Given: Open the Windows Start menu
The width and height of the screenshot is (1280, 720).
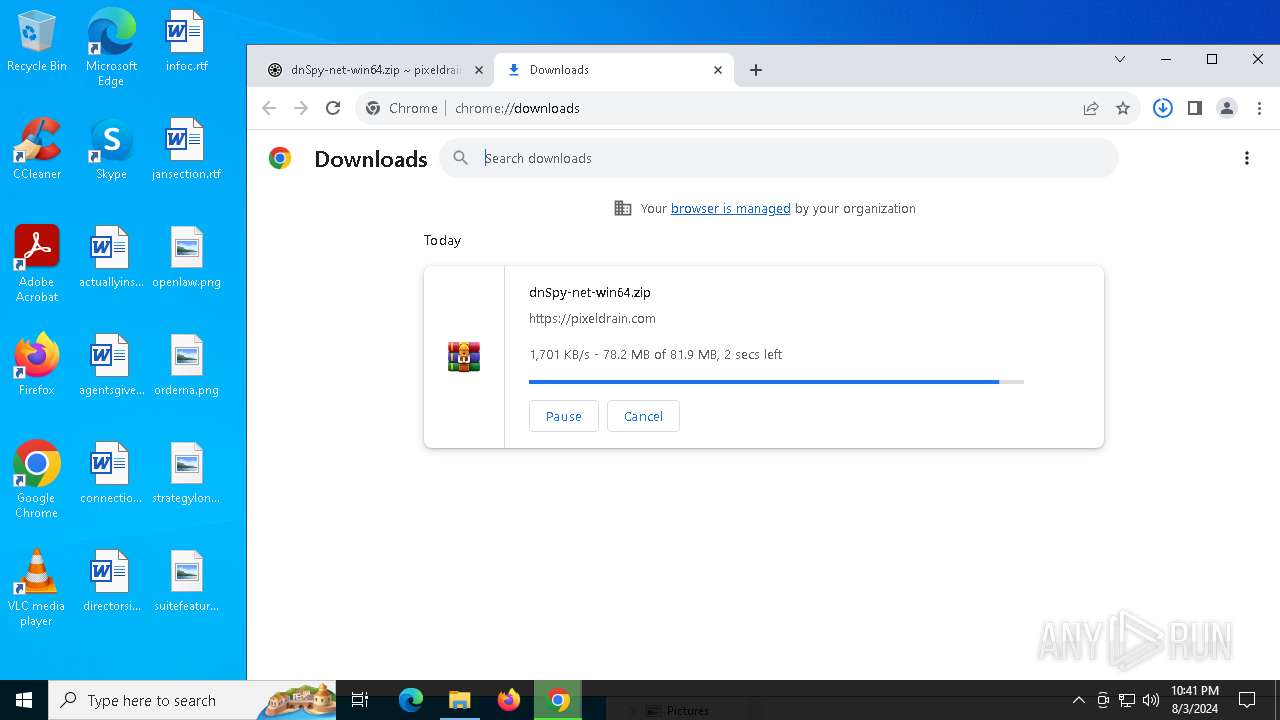Looking at the screenshot, I should point(24,700).
